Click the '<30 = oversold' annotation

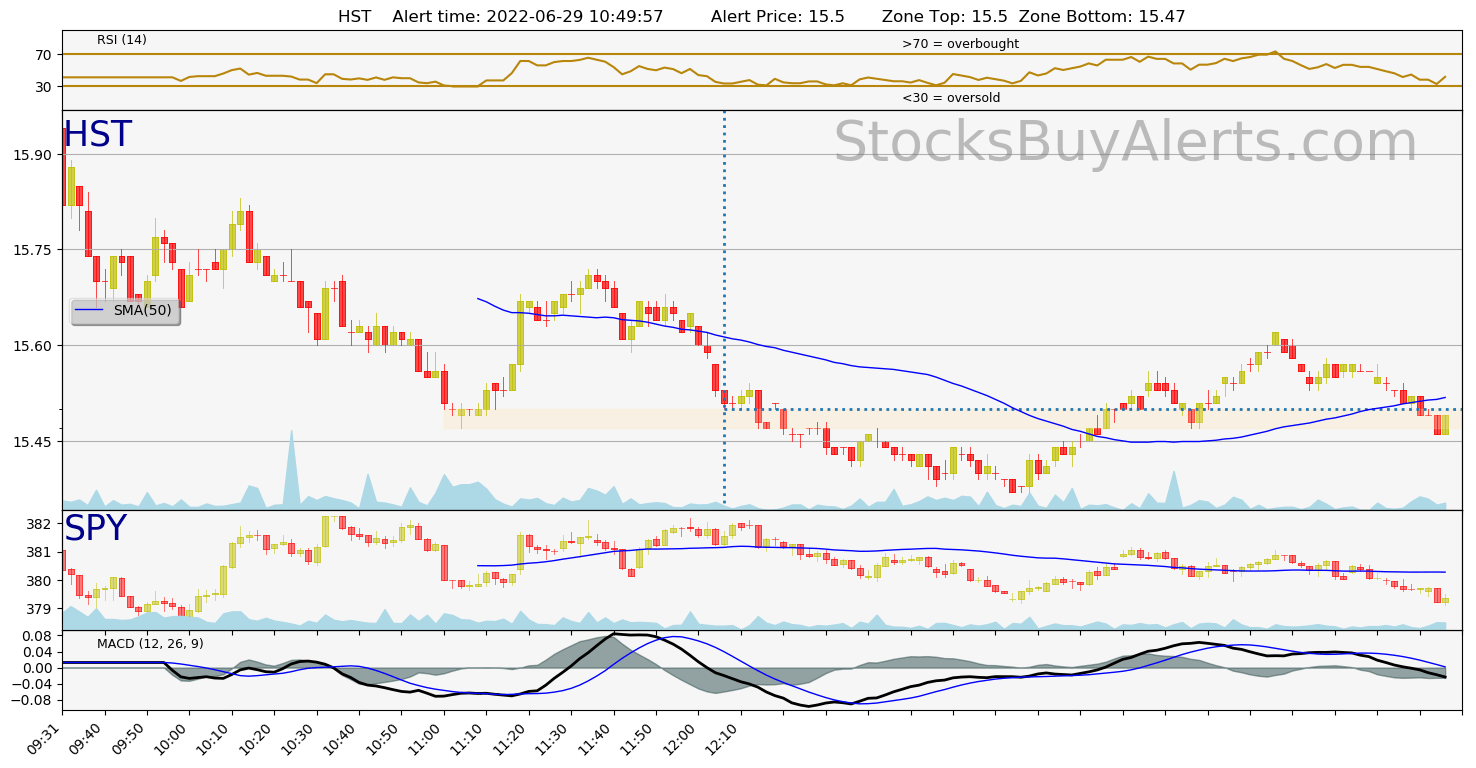(951, 98)
